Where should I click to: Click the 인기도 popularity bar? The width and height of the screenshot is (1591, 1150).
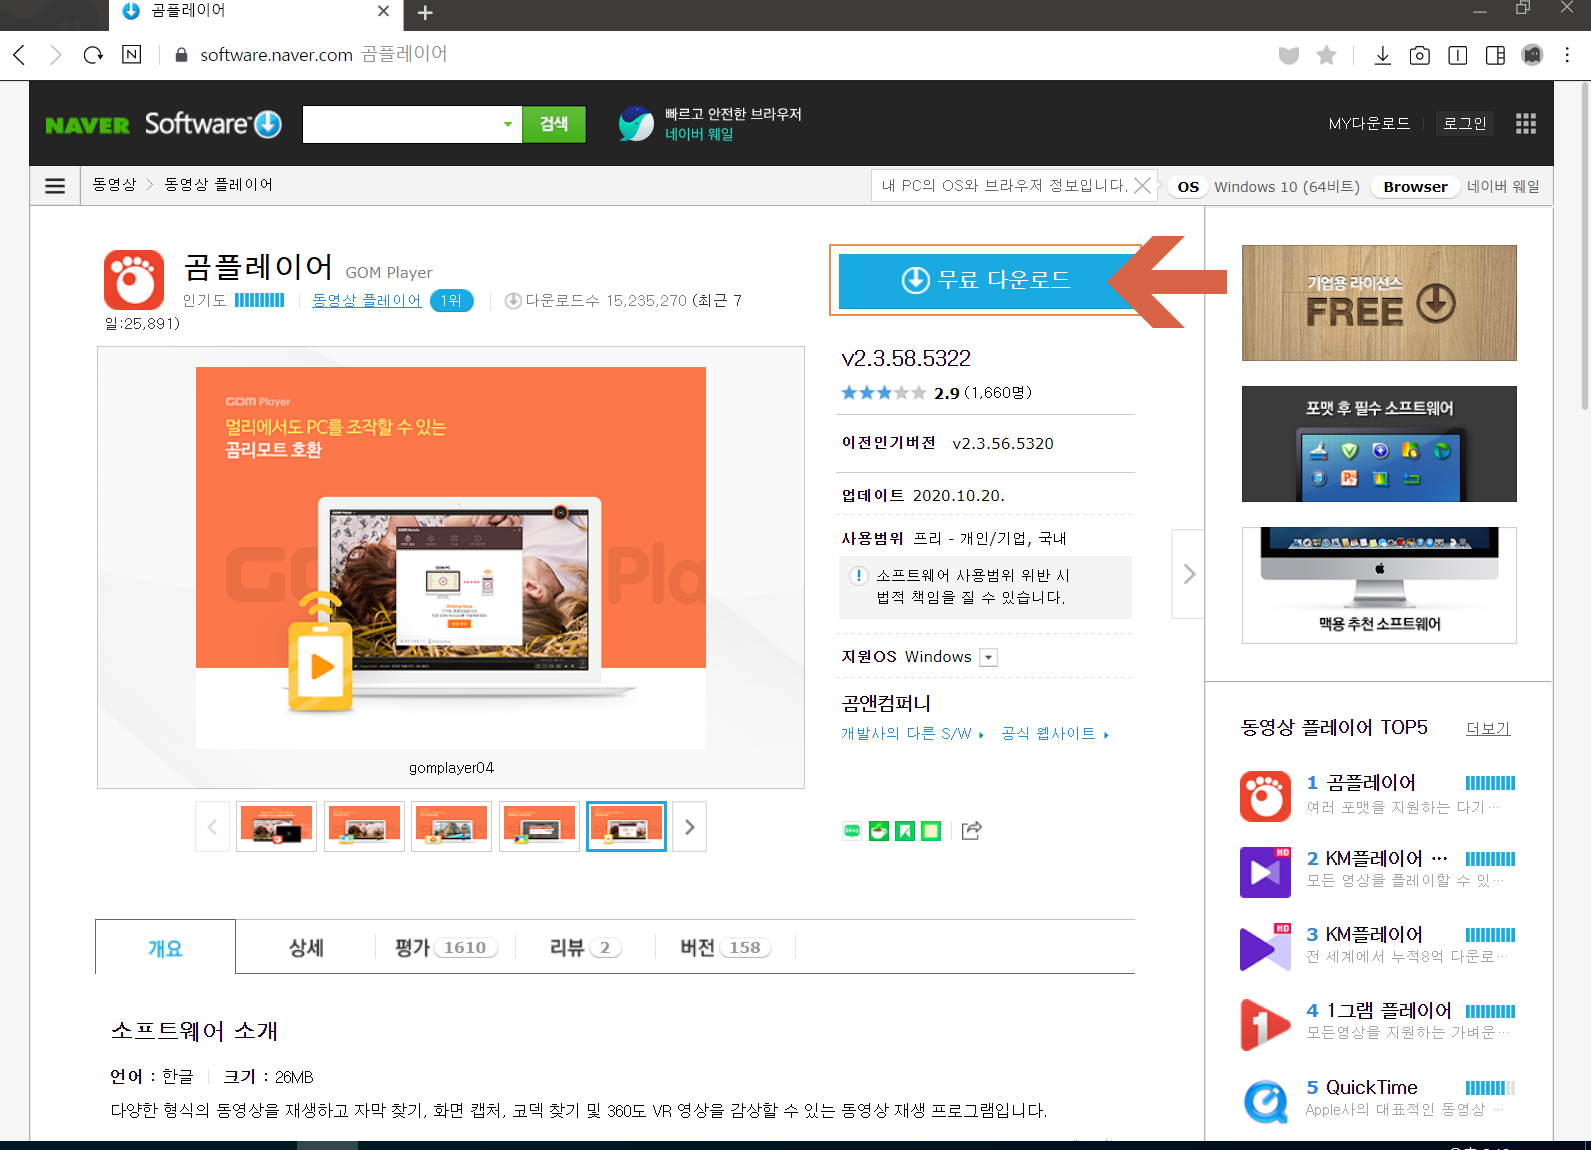click(x=259, y=300)
